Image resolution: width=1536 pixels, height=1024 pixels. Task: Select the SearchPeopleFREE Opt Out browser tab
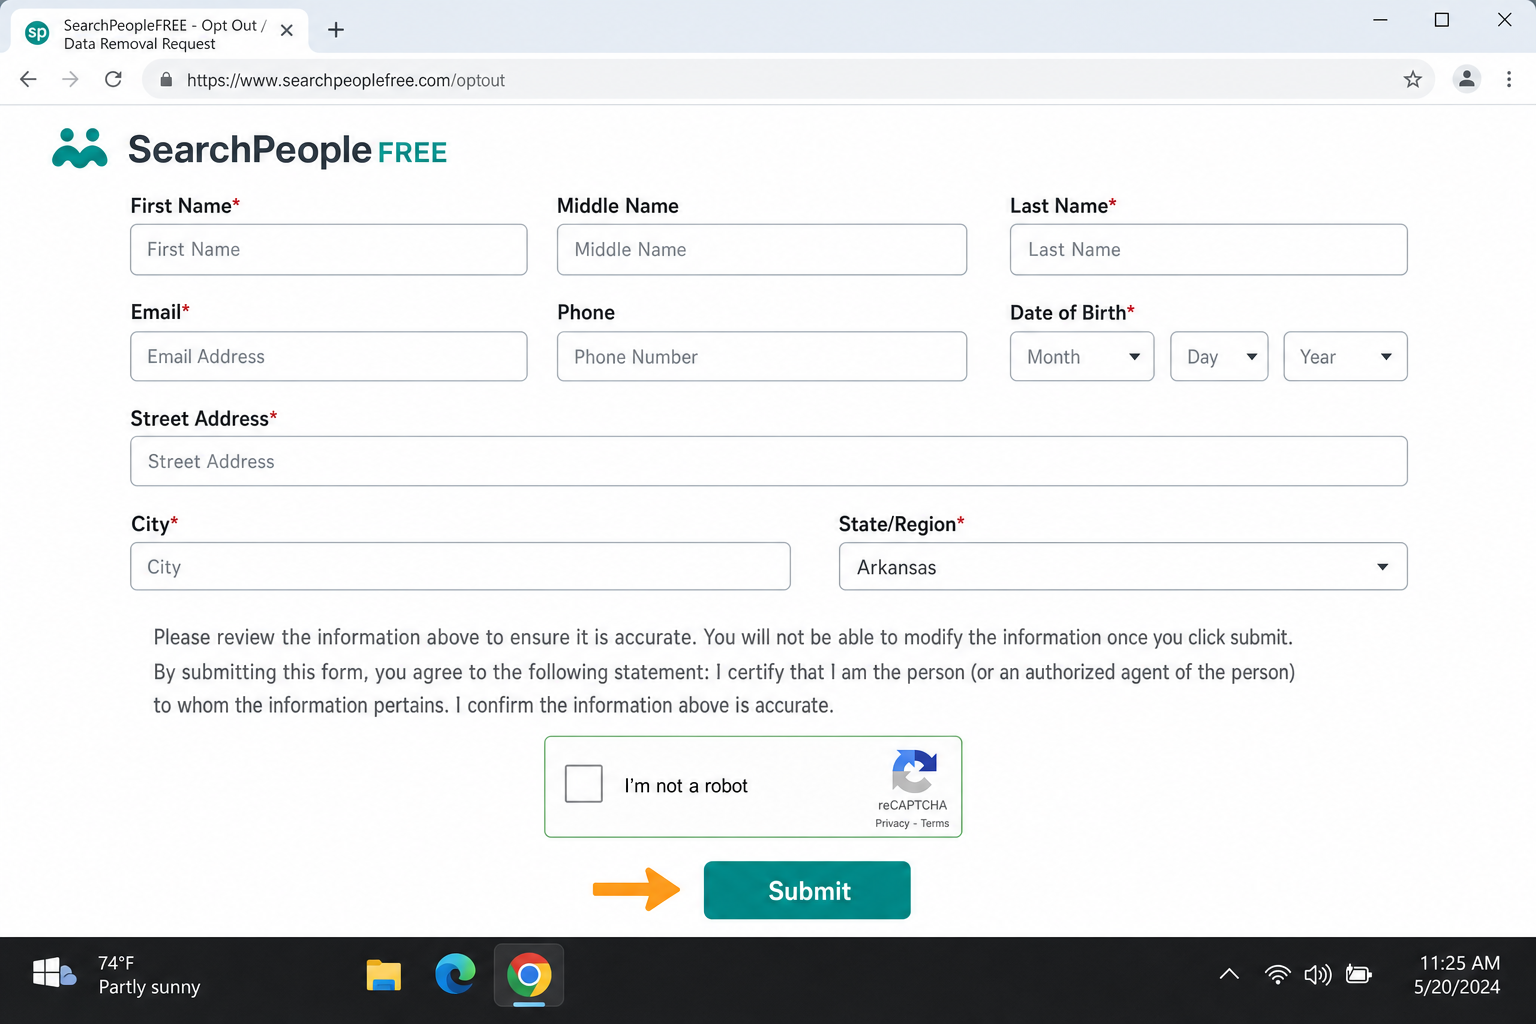pos(160,34)
